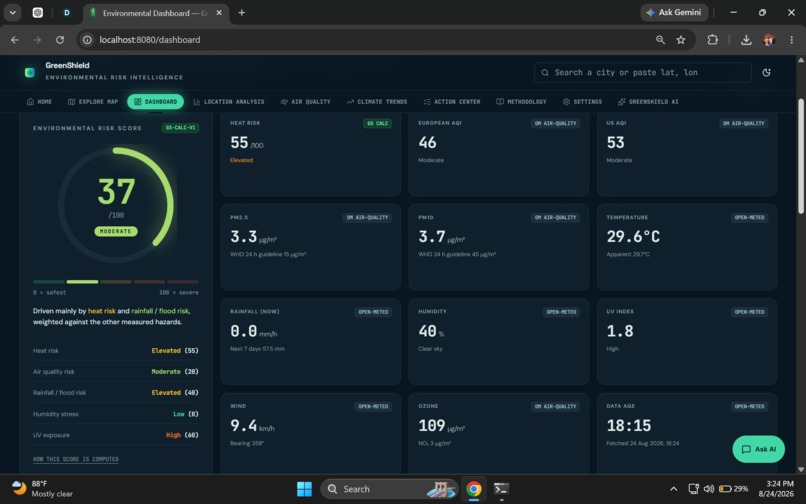Click the US AQI 53 card
Screen dimensions: 806x504
[687, 154]
